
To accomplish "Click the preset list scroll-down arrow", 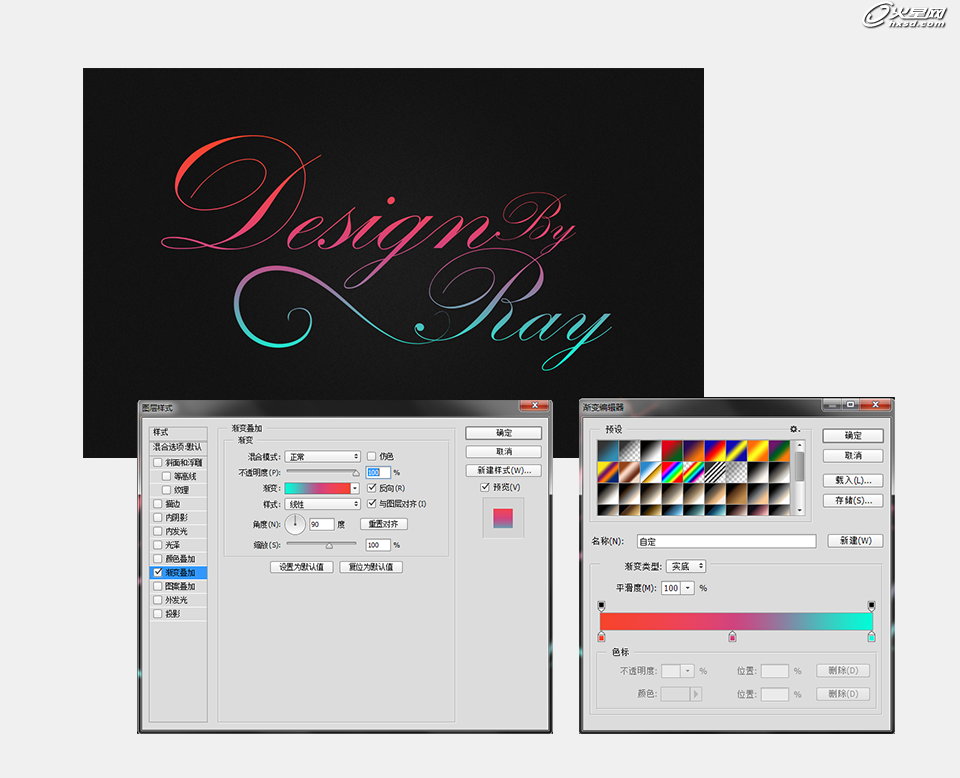I will click(x=800, y=510).
